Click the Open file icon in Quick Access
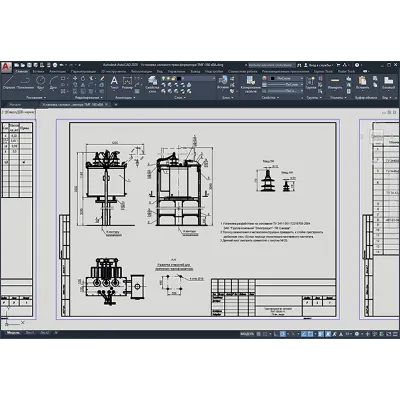 pos(23,65)
